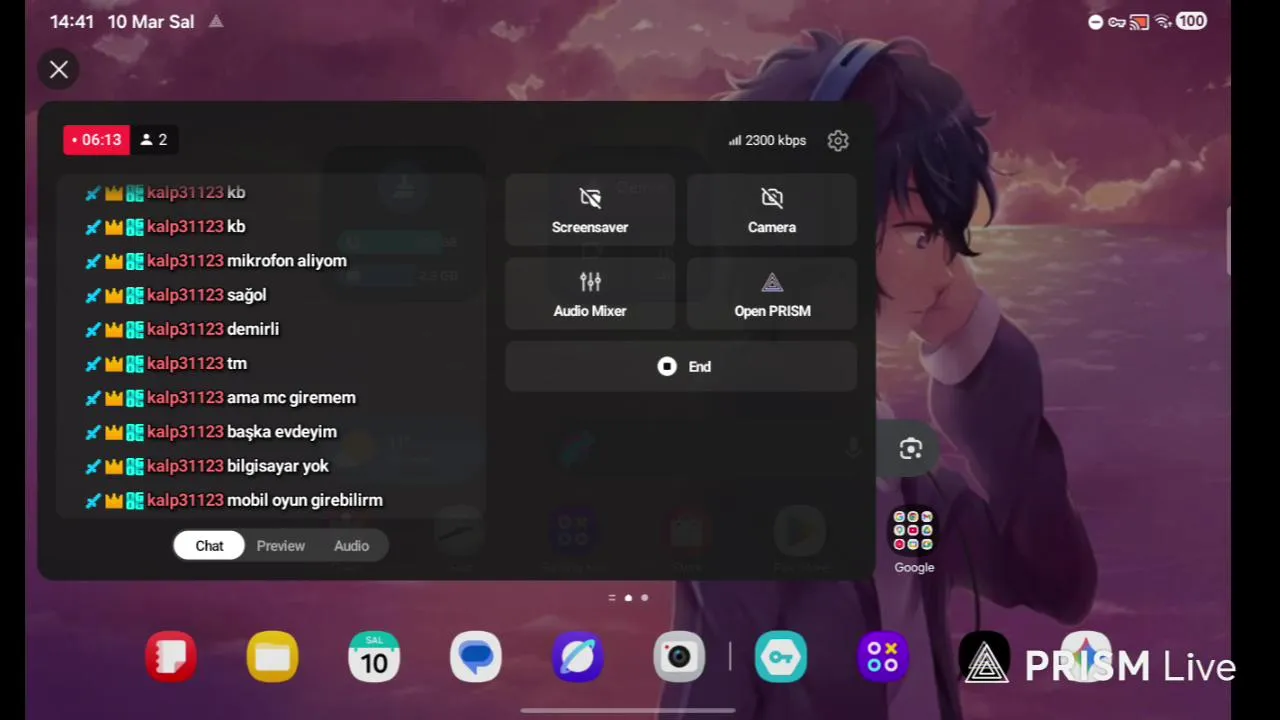Tap the cast icon in status bar
The height and width of the screenshot is (720, 1280).
coord(1139,22)
